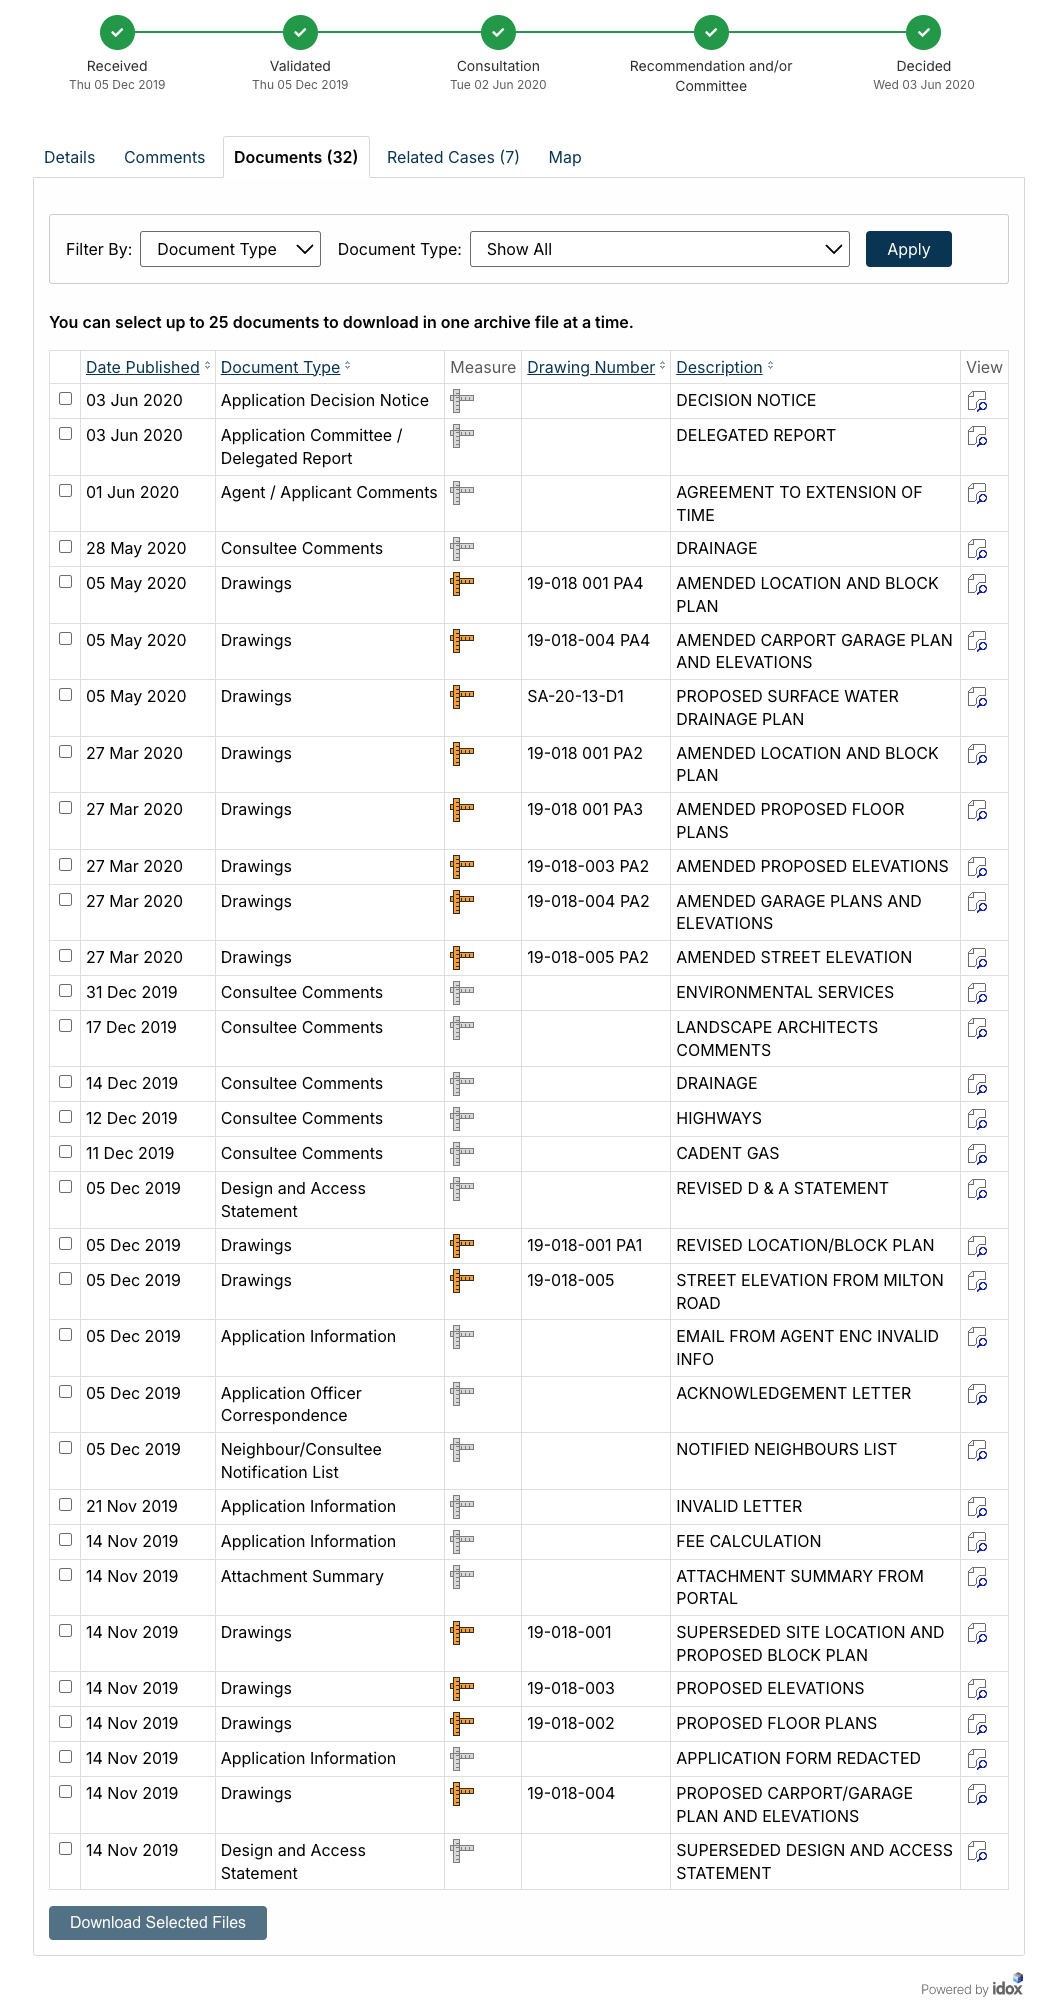Image resolution: width=1052 pixels, height=2012 pixels.
Task: Sort by Drawing Number column
Action: (591, 367)
